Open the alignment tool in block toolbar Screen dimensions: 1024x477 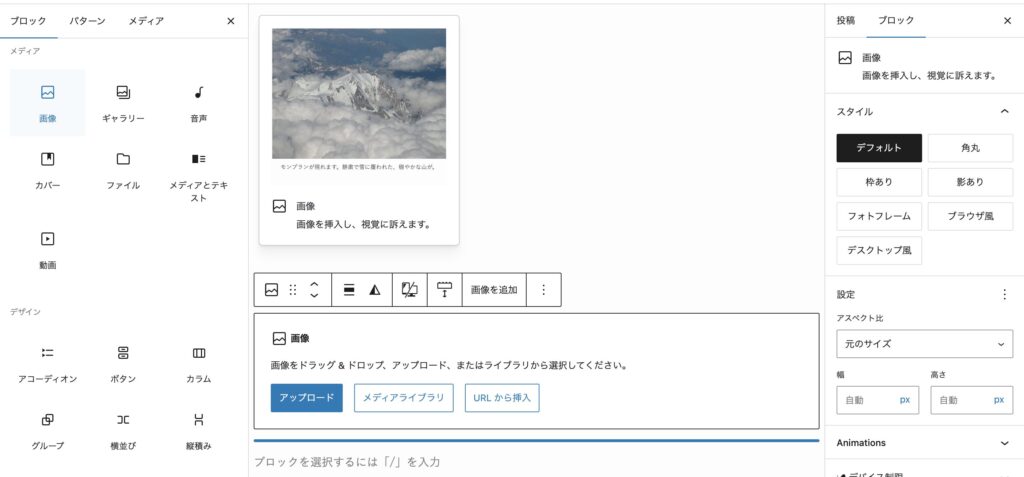(349, 290)
